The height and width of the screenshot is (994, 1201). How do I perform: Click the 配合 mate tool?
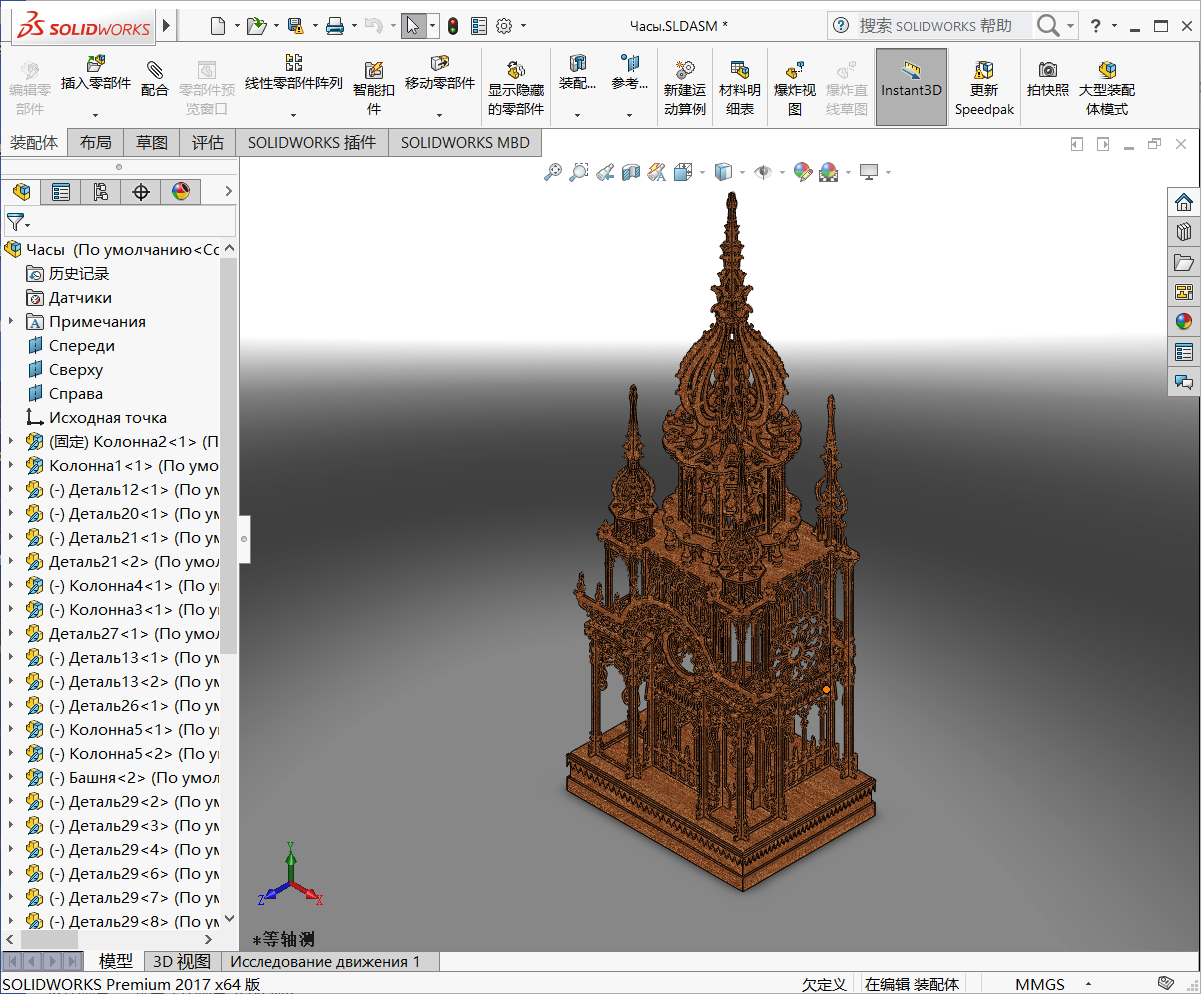(x=155, y=78)
